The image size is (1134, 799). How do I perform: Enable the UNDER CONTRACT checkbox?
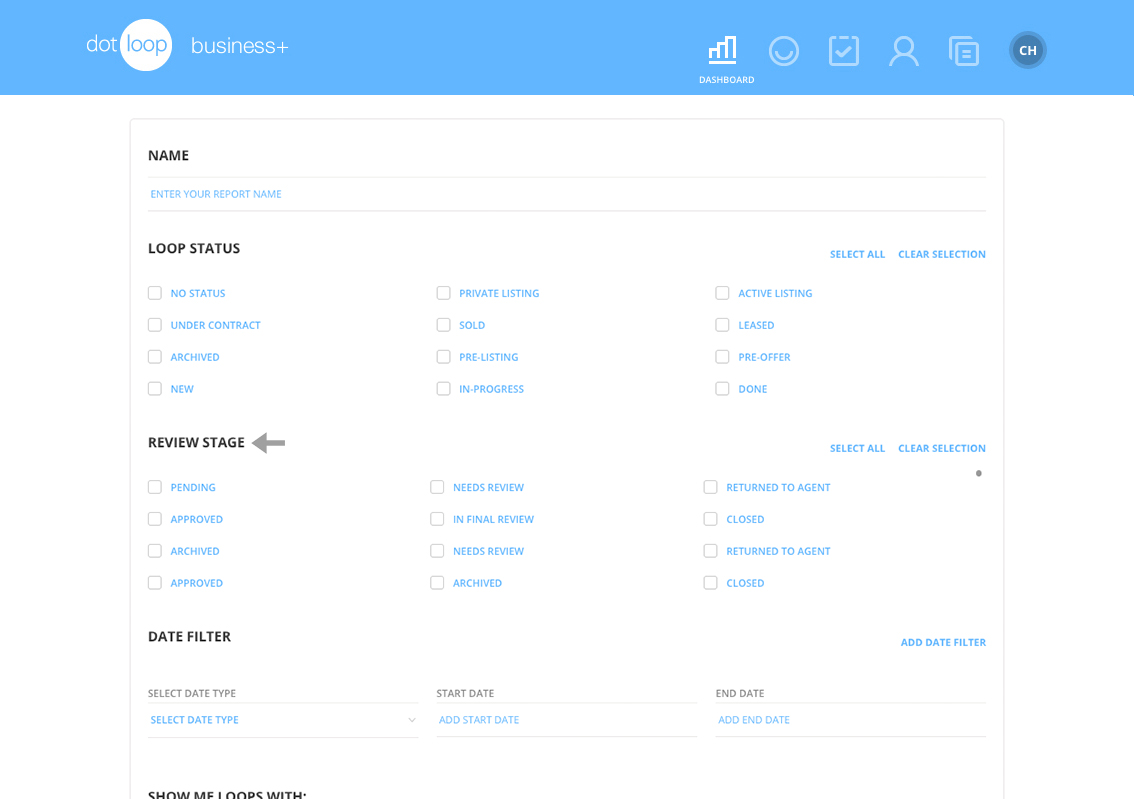[155, 324]
